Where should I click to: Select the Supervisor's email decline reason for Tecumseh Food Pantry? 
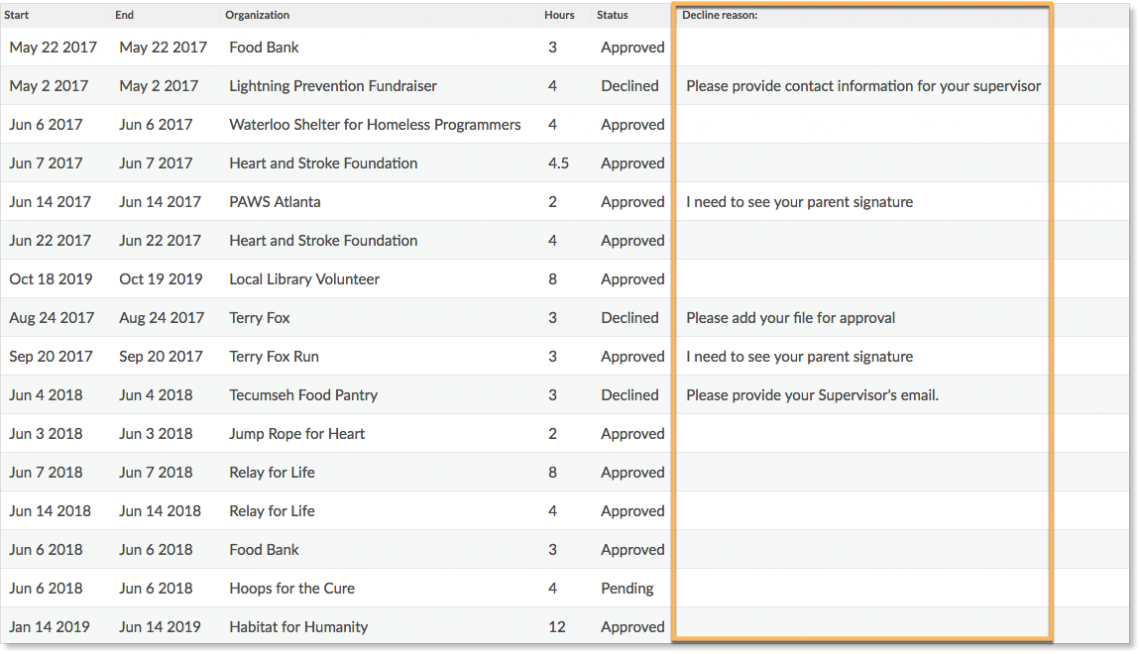812,395
